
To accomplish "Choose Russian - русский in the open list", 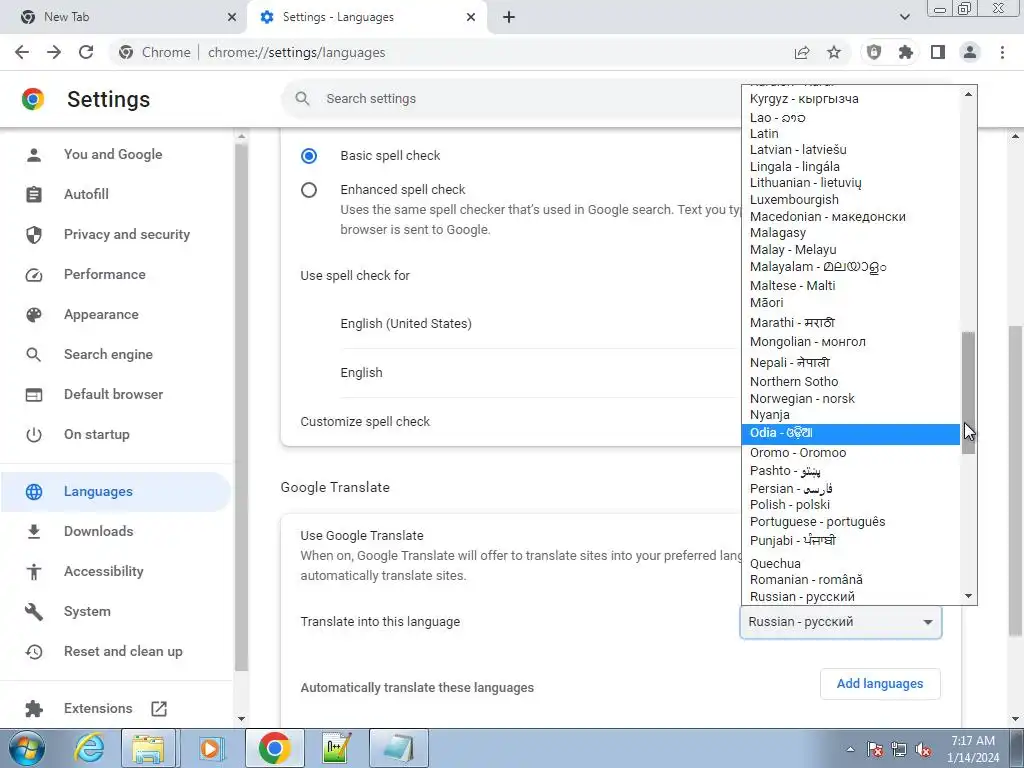I will [x=850, y=597].
